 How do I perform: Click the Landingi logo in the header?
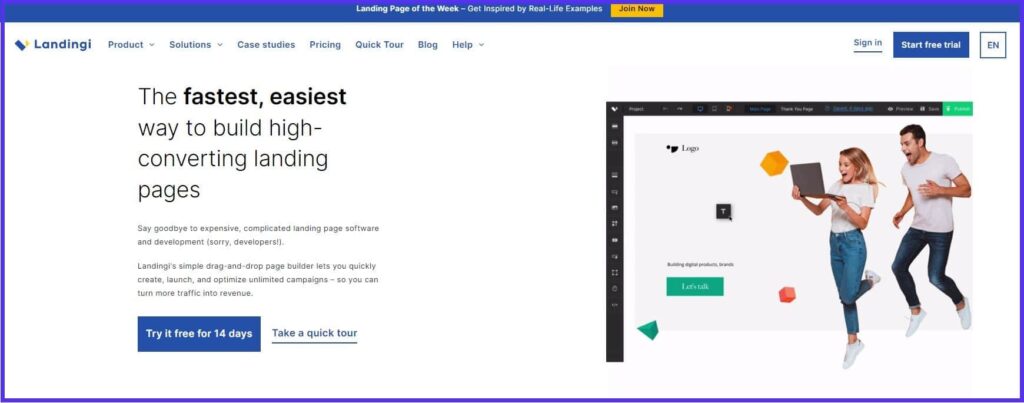(x=52, y=45)
